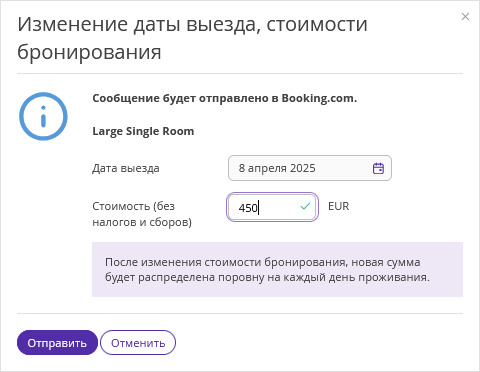480x372 pixels.
Task: Click the purple note about cost distribution
Action: tap(277, 269)
